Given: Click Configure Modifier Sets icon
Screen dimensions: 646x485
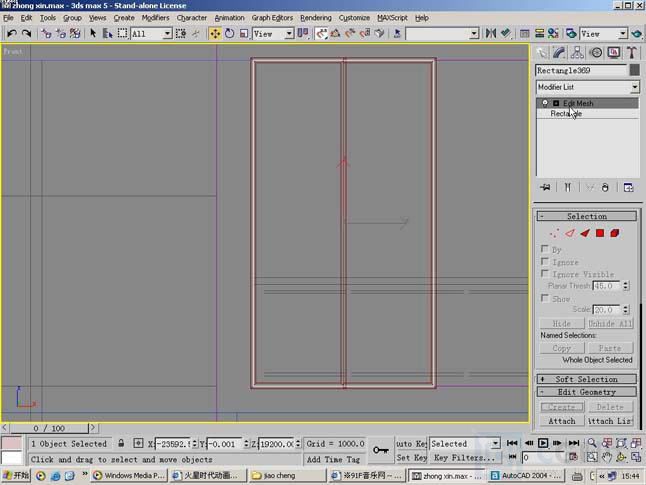Looking at the screenshot, I should [x=629, y=187].
